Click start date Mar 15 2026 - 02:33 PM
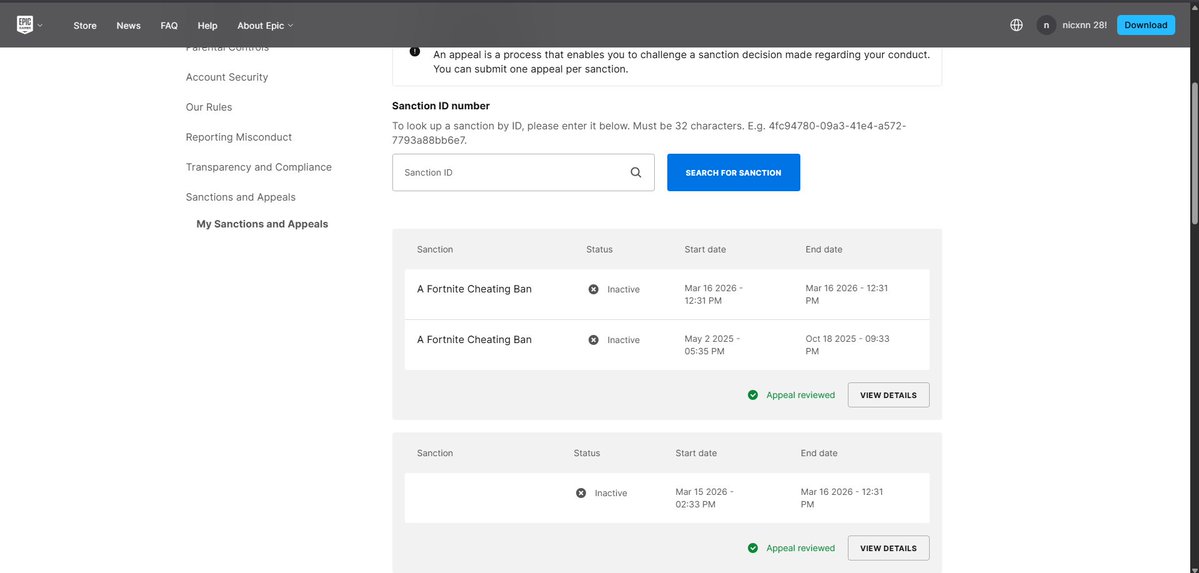Image resolution: width=1199 pixels, height=573 pixels. 705,498
